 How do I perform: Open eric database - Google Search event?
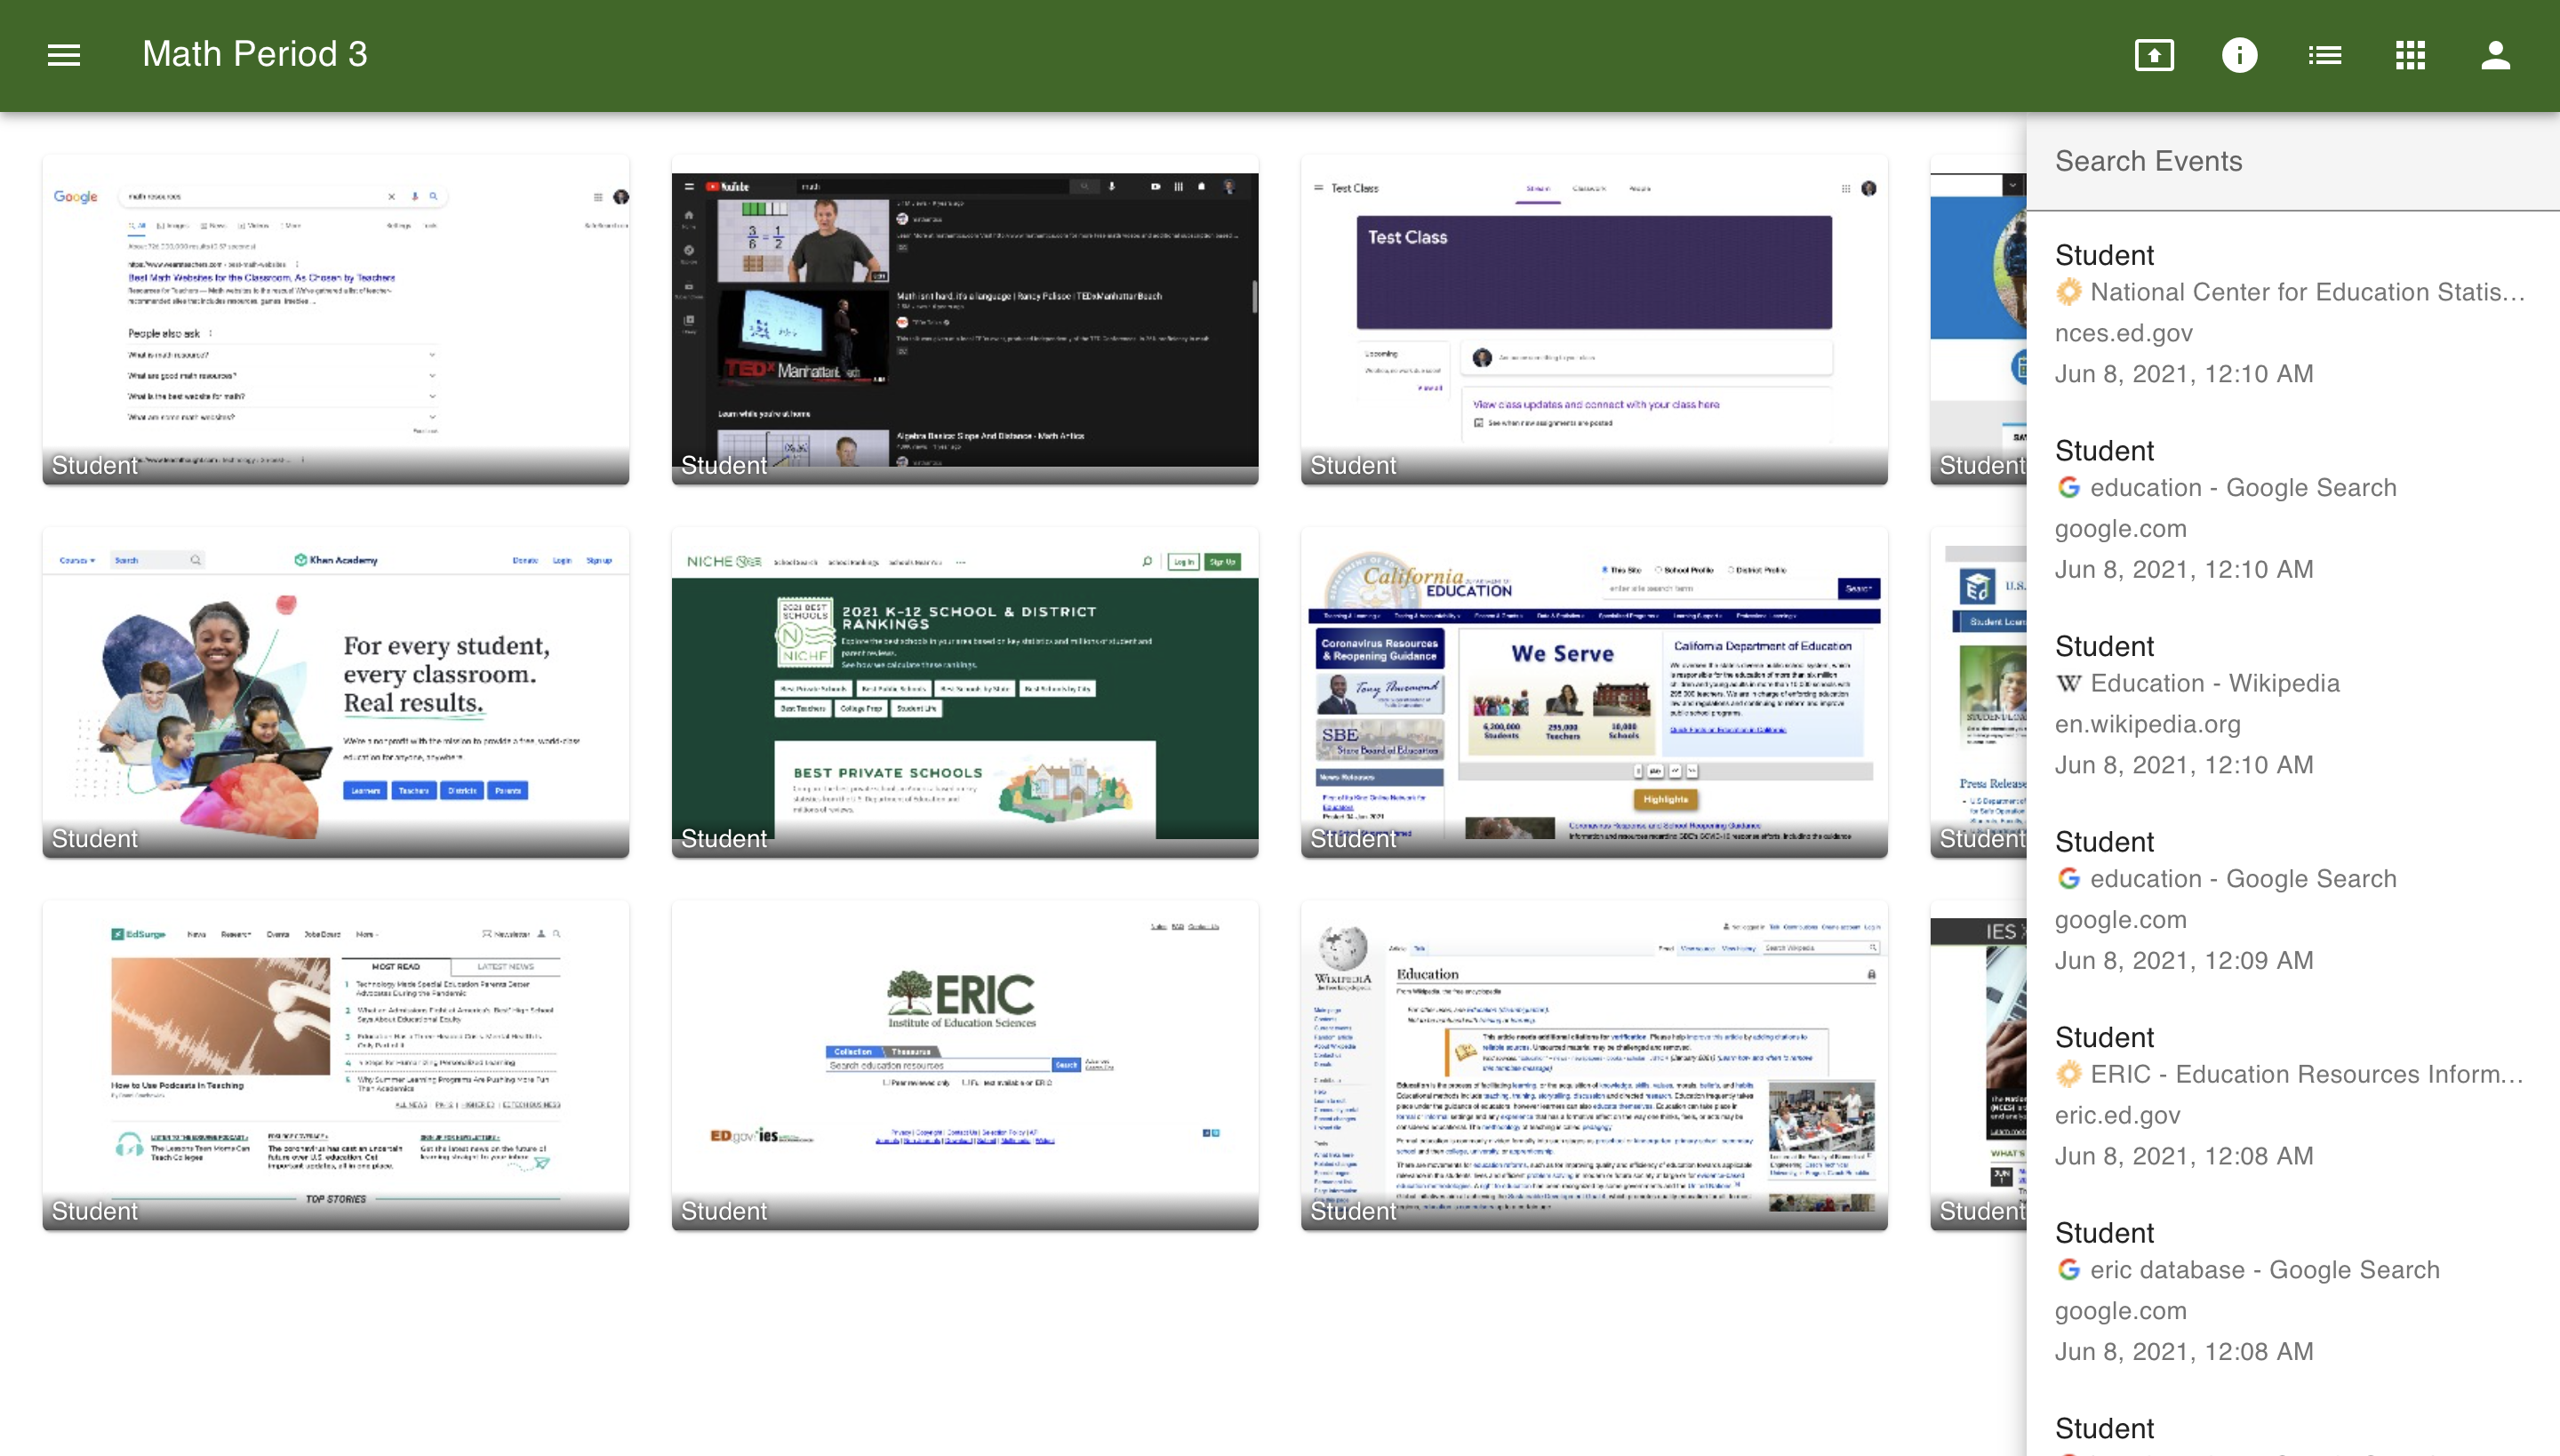click(x=2292, y=1292)
